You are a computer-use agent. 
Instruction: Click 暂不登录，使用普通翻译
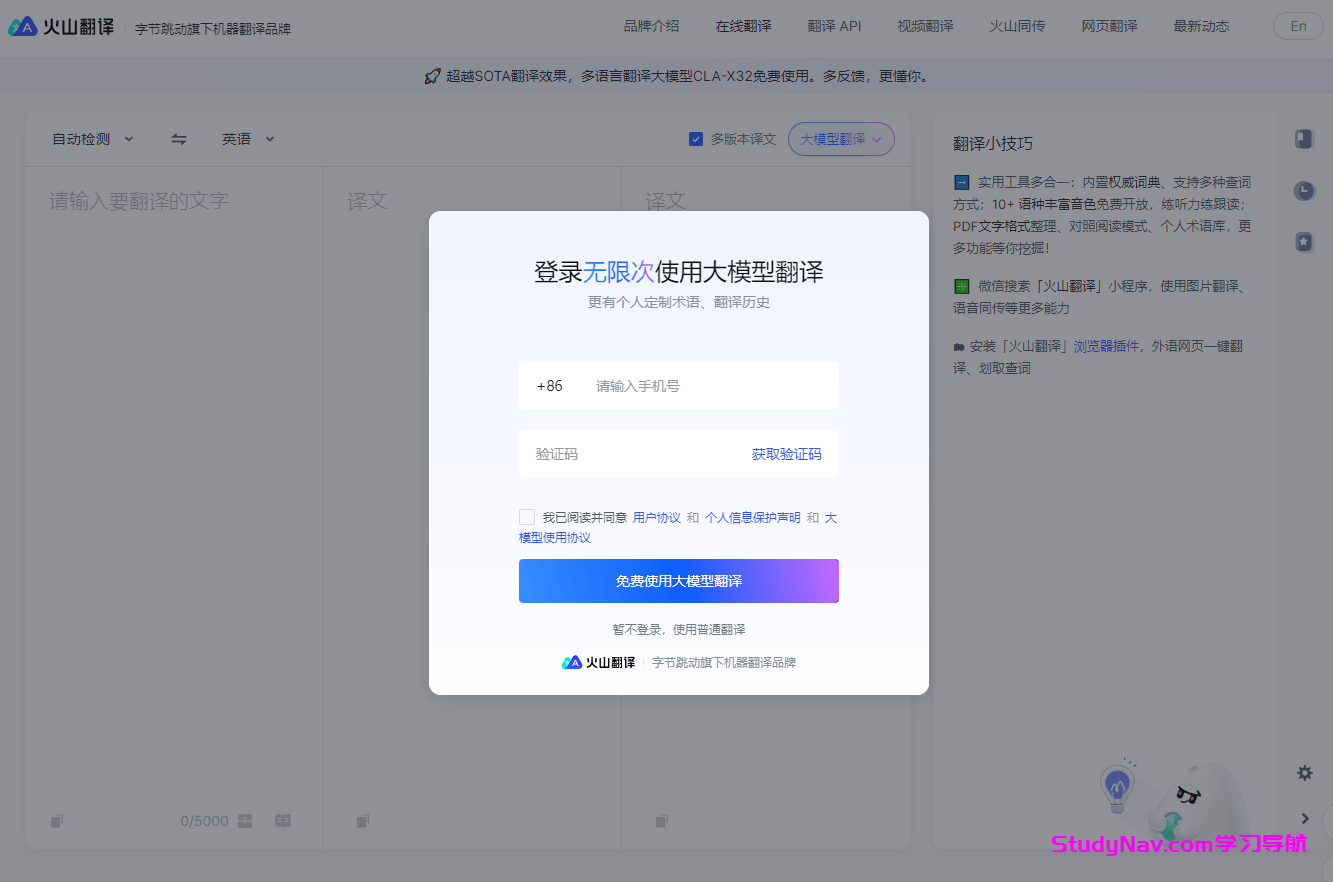[679, 629]
